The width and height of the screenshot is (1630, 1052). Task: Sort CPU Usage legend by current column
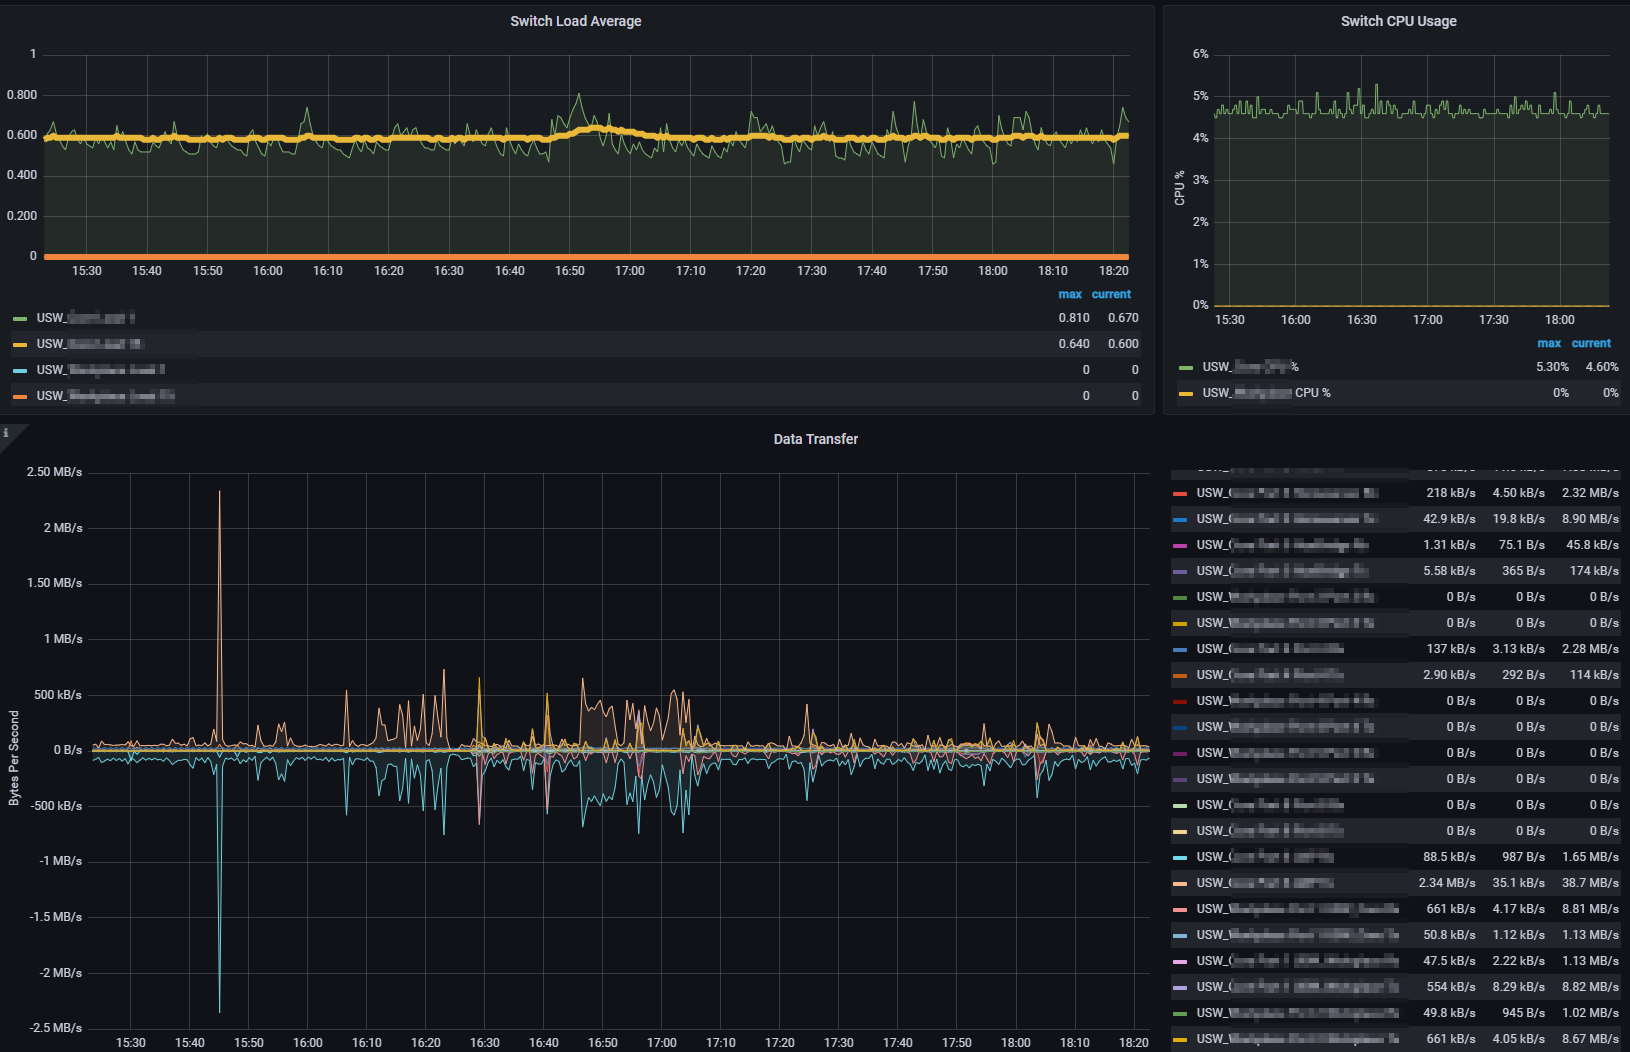(1591, 343)
